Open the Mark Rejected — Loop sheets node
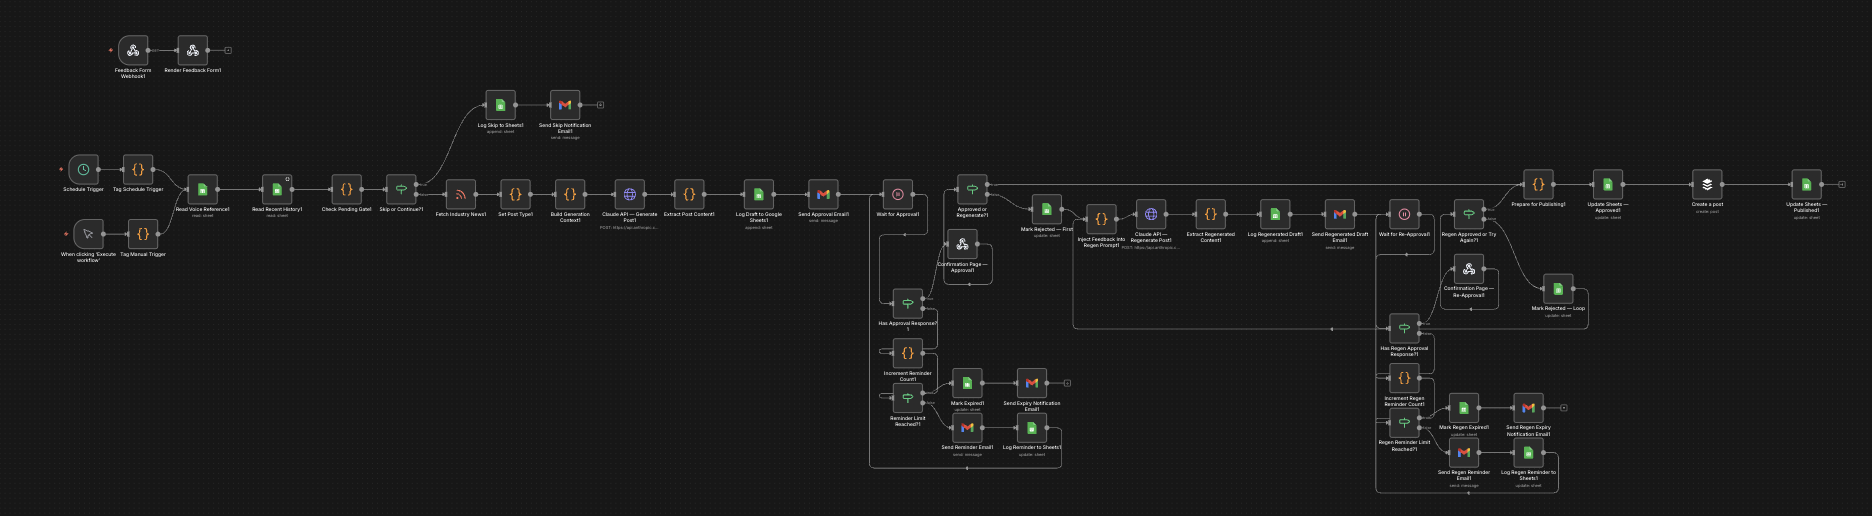The height and width of the screenshot is (516, 1872). pos(1558,289)
